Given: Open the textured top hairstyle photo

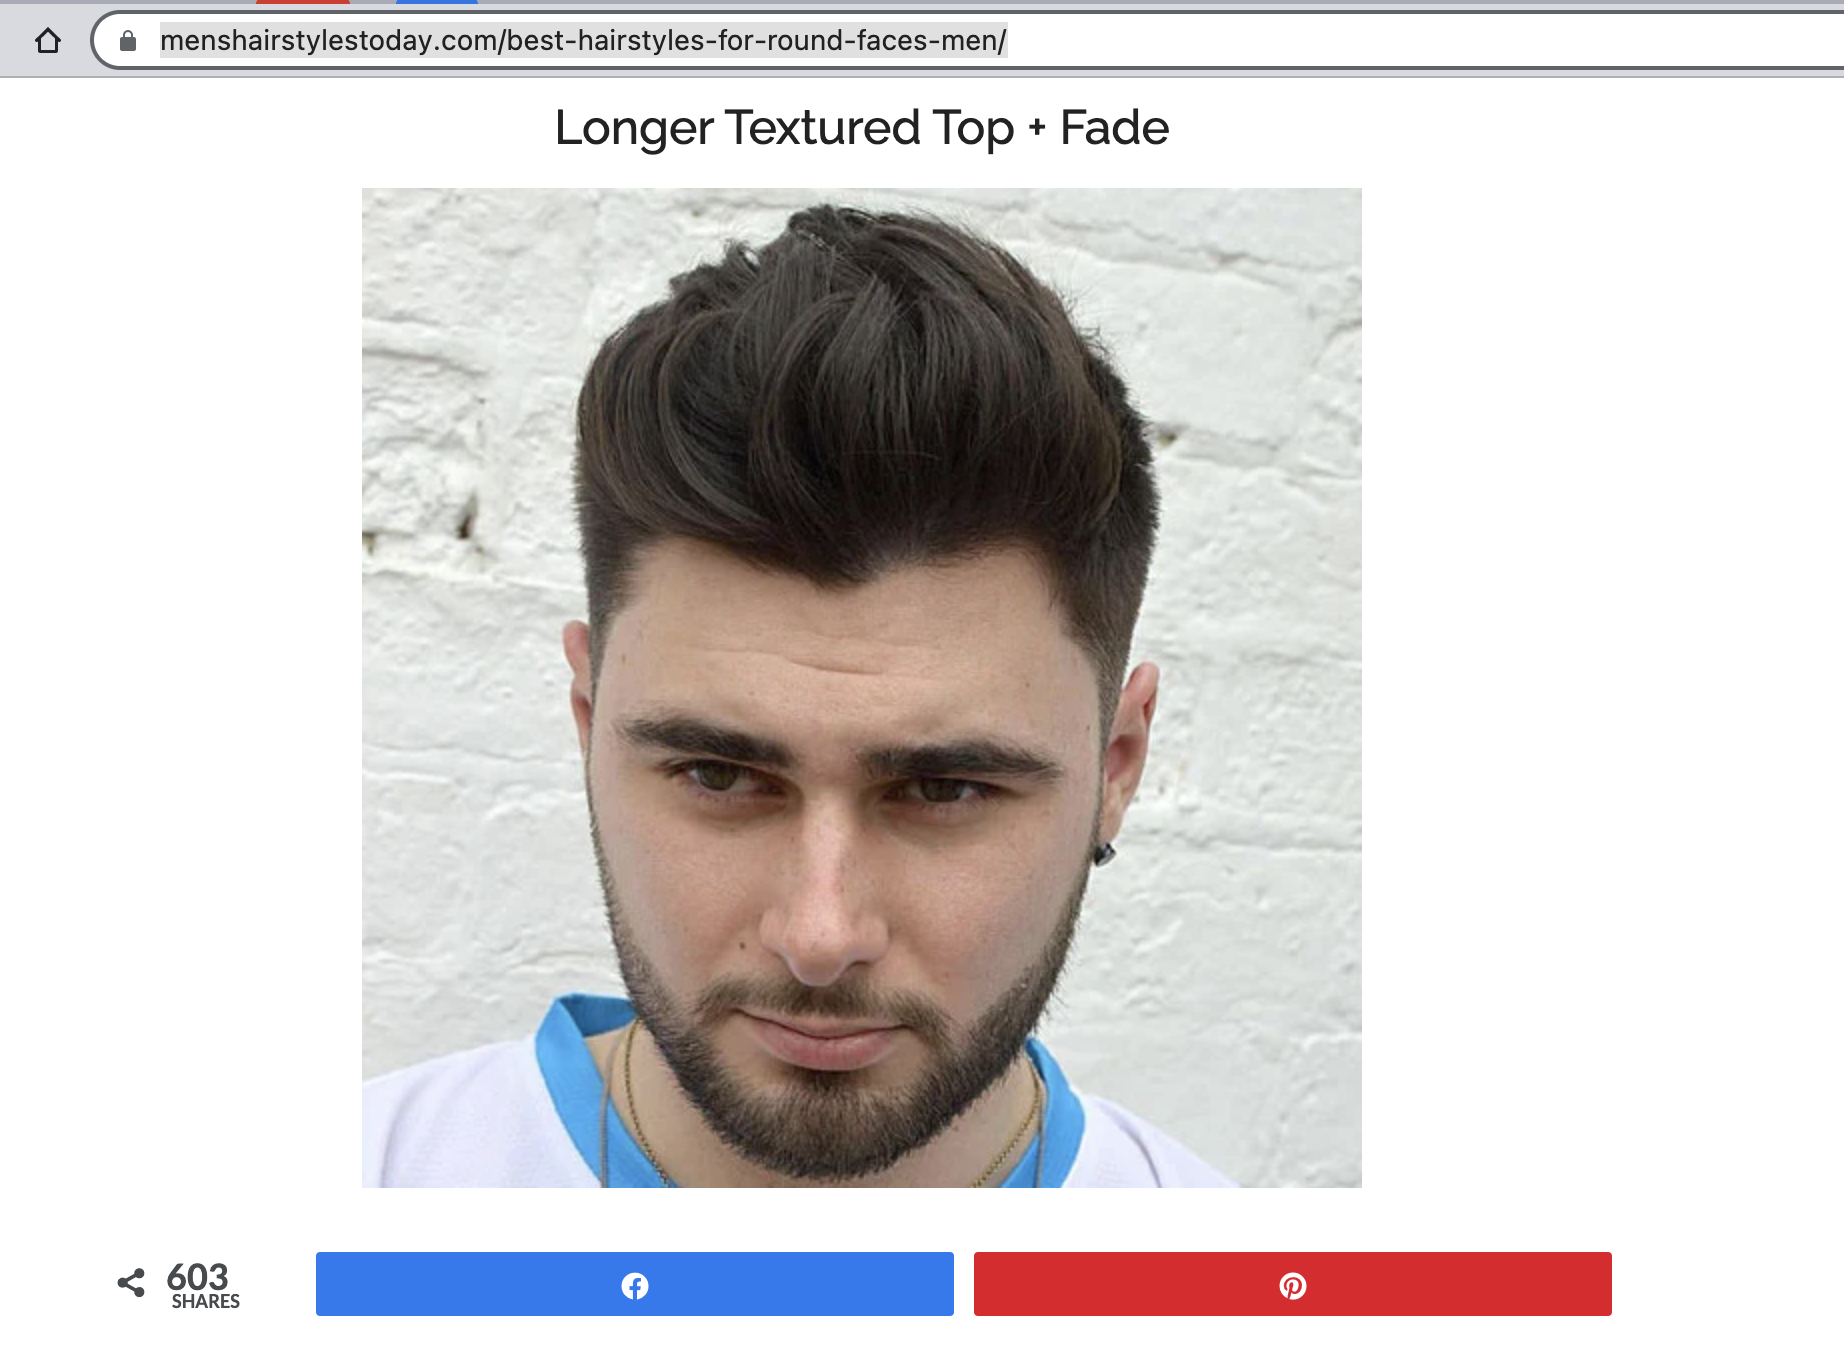Looking at the screenshot, I should 862,688.
